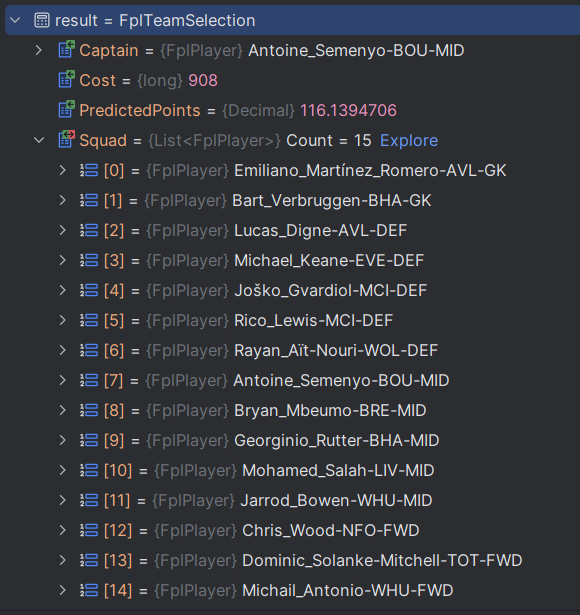Image resolution: width=580 pixels, height=615 pixels.
Task: Select the PredictedPoints property name
Action: tap(140, 111)
